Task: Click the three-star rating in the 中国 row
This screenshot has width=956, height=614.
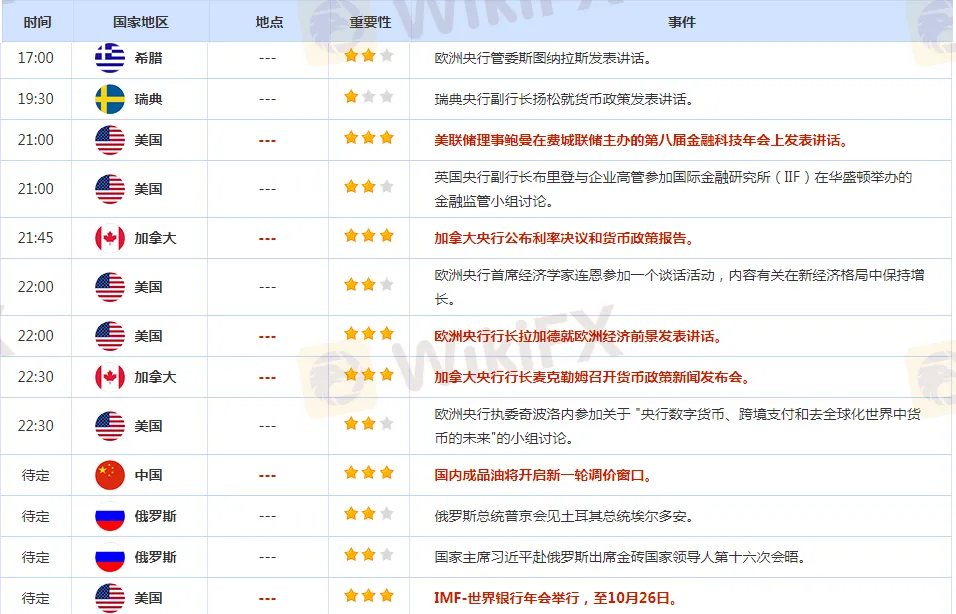Action: [369, 474]
